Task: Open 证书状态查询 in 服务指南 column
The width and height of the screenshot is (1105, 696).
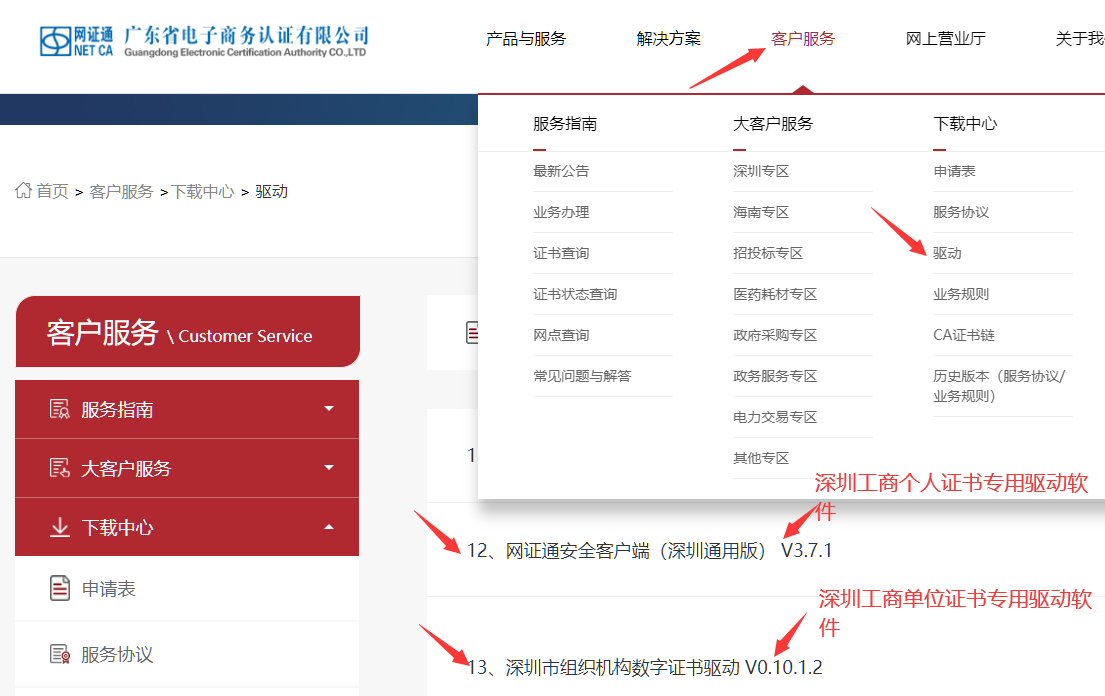Action: click(575, 294)
